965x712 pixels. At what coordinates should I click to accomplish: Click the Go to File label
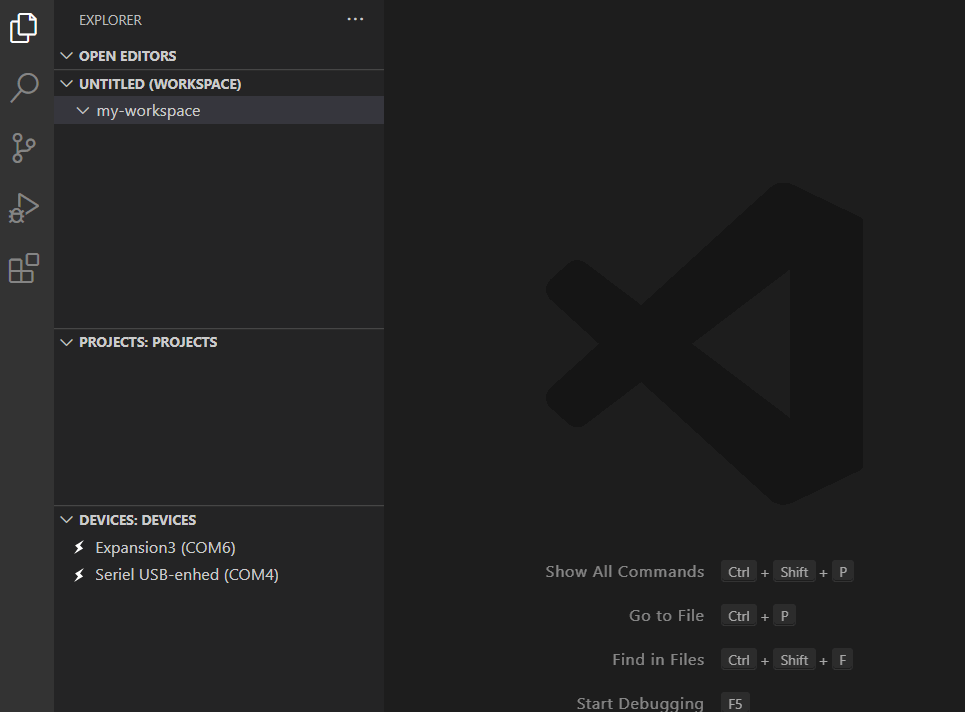pos(667,615)
